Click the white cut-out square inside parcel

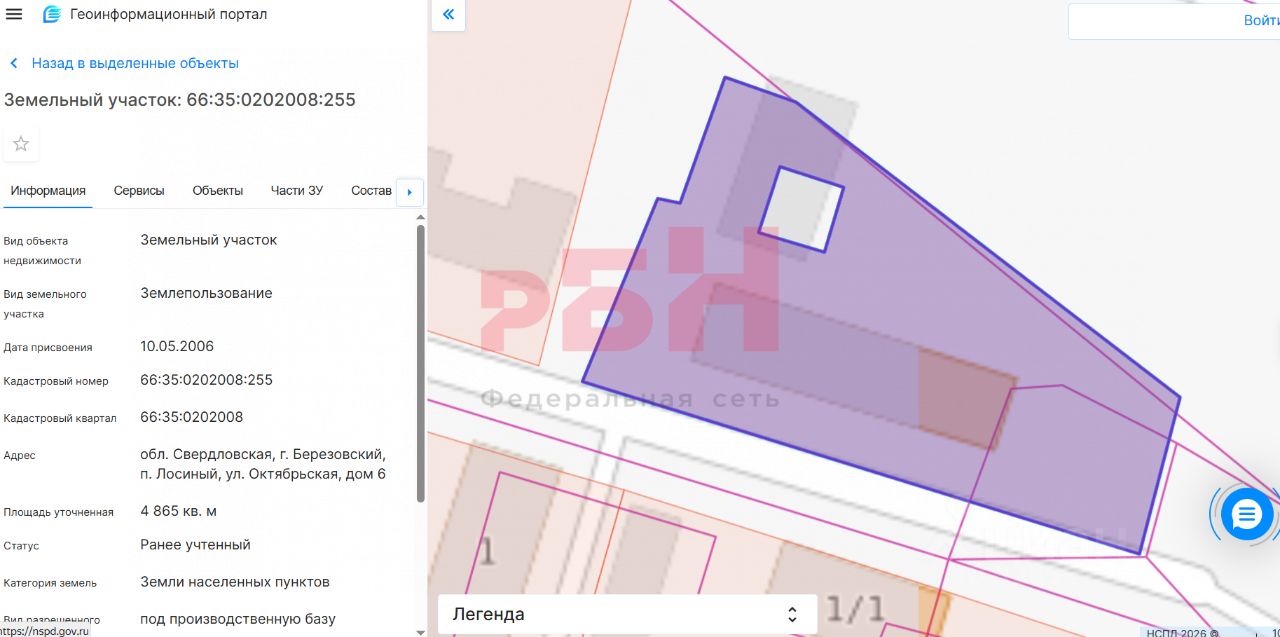click(801, 209)
